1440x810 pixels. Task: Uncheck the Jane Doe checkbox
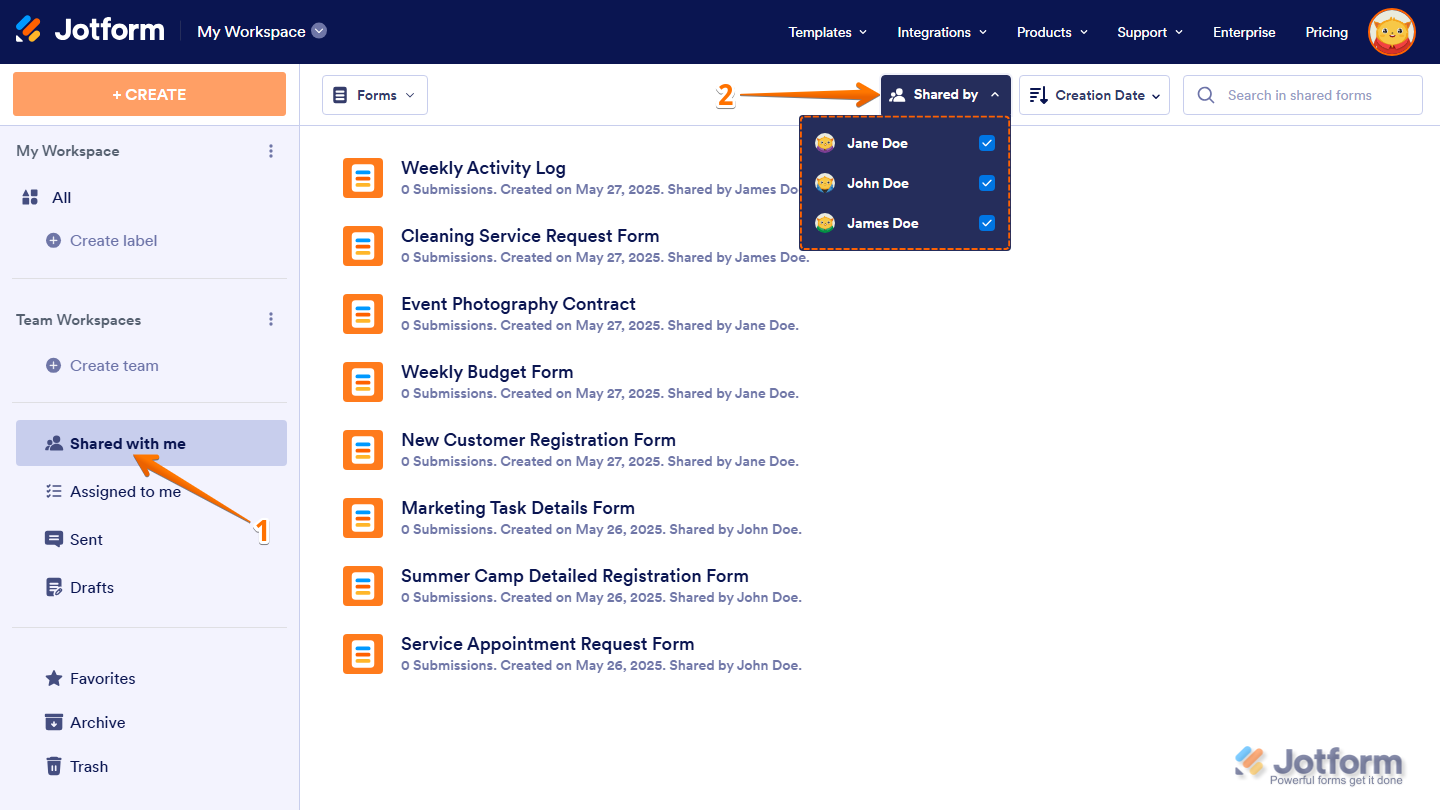coord(987,143)
